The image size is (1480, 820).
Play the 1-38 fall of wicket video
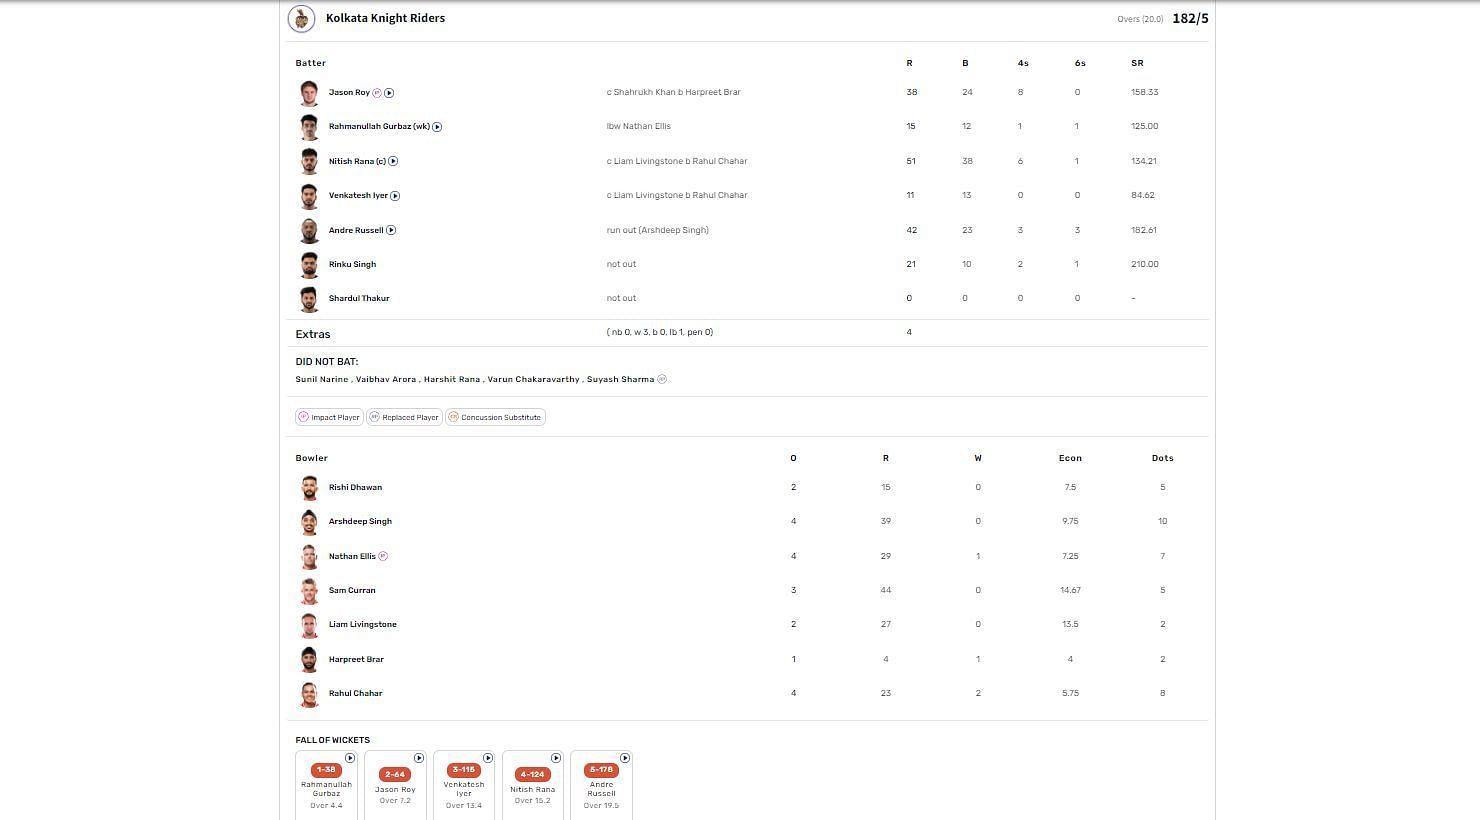tap(350, 758)
